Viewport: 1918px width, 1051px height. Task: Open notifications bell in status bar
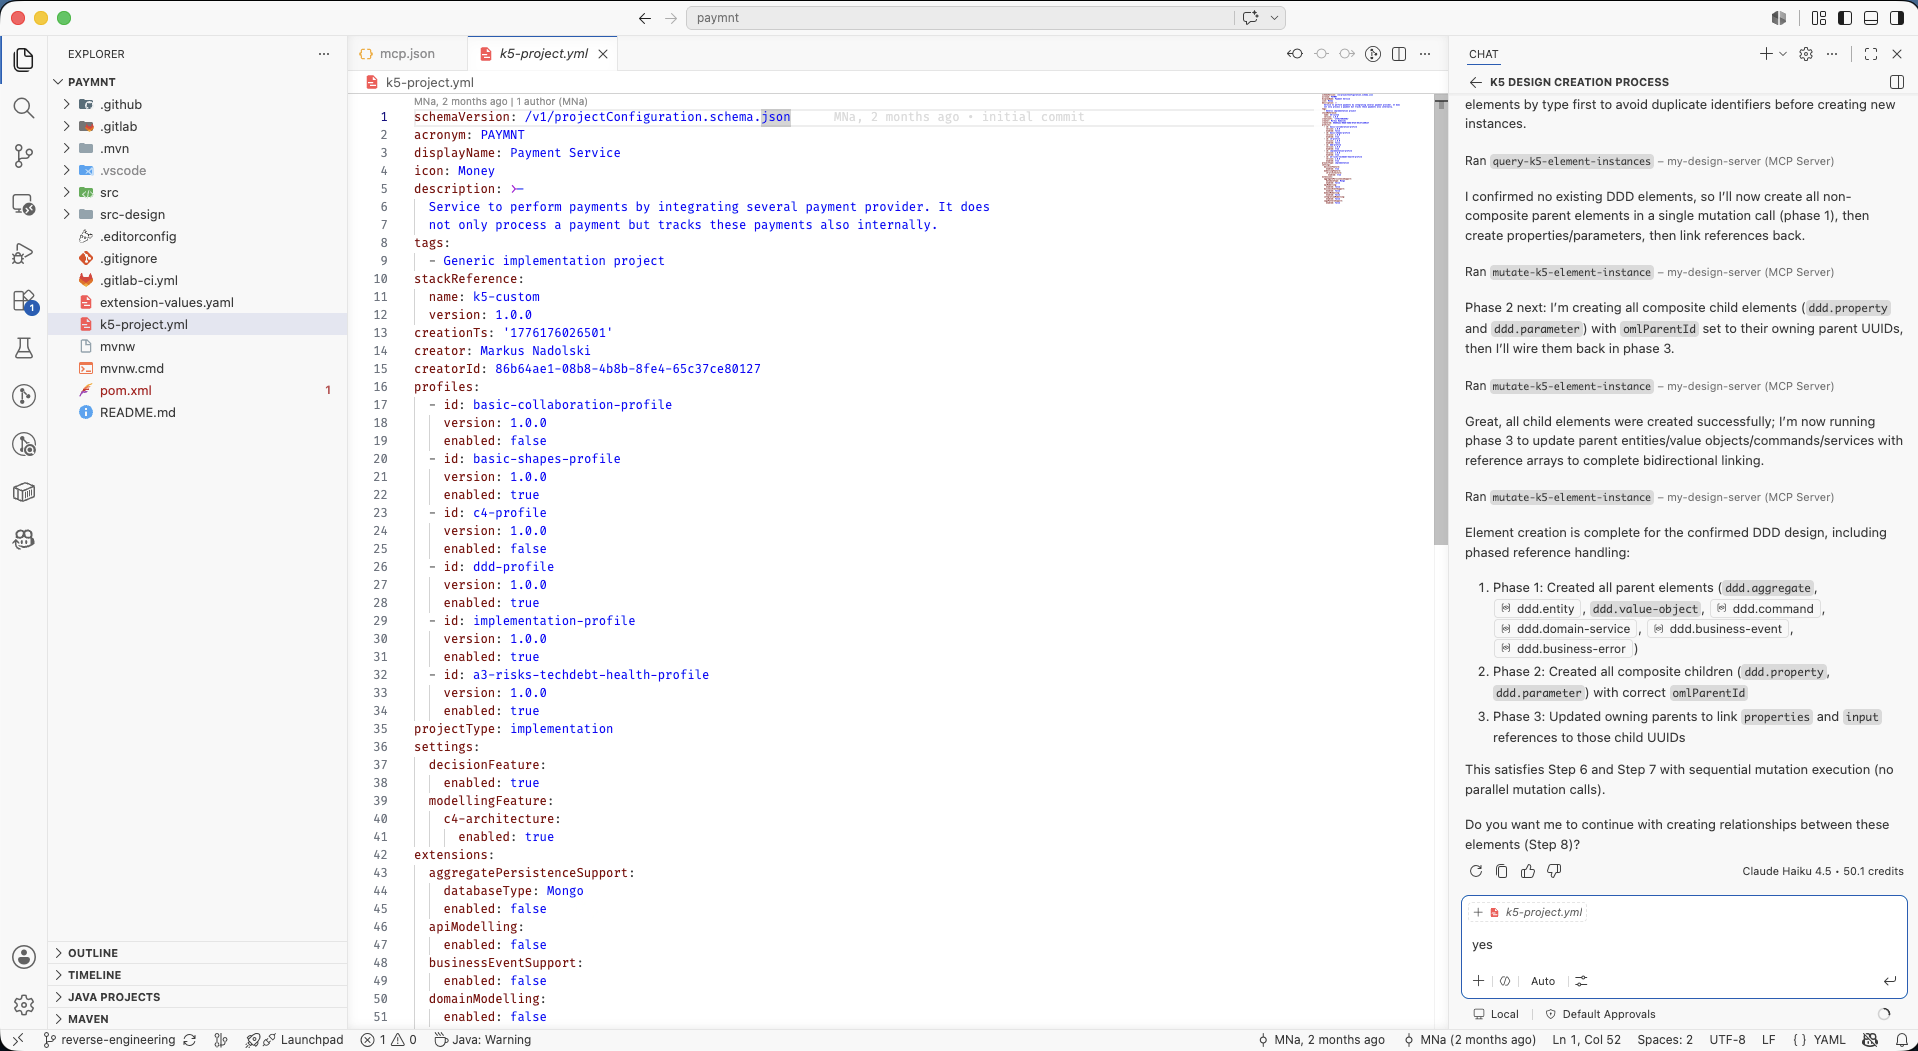[x=1901, y=1040]
